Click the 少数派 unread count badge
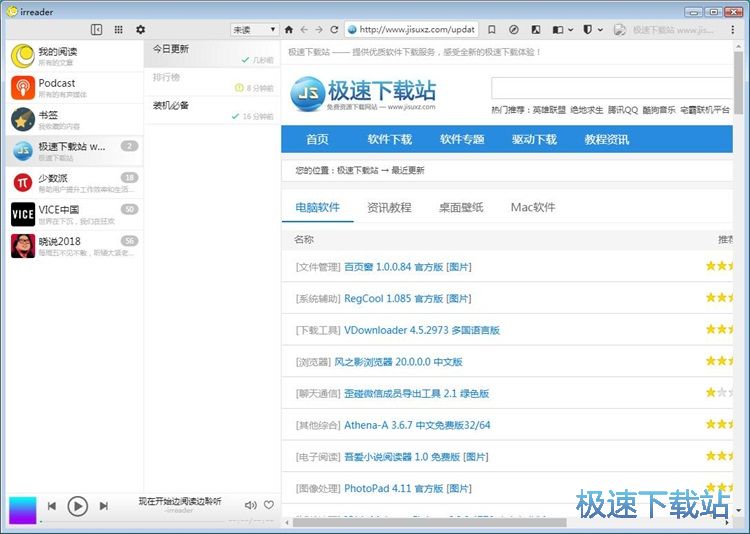Image resolution: width=750 pixels, height=534 pixels. pyautogui.click(x=129, y=178)
